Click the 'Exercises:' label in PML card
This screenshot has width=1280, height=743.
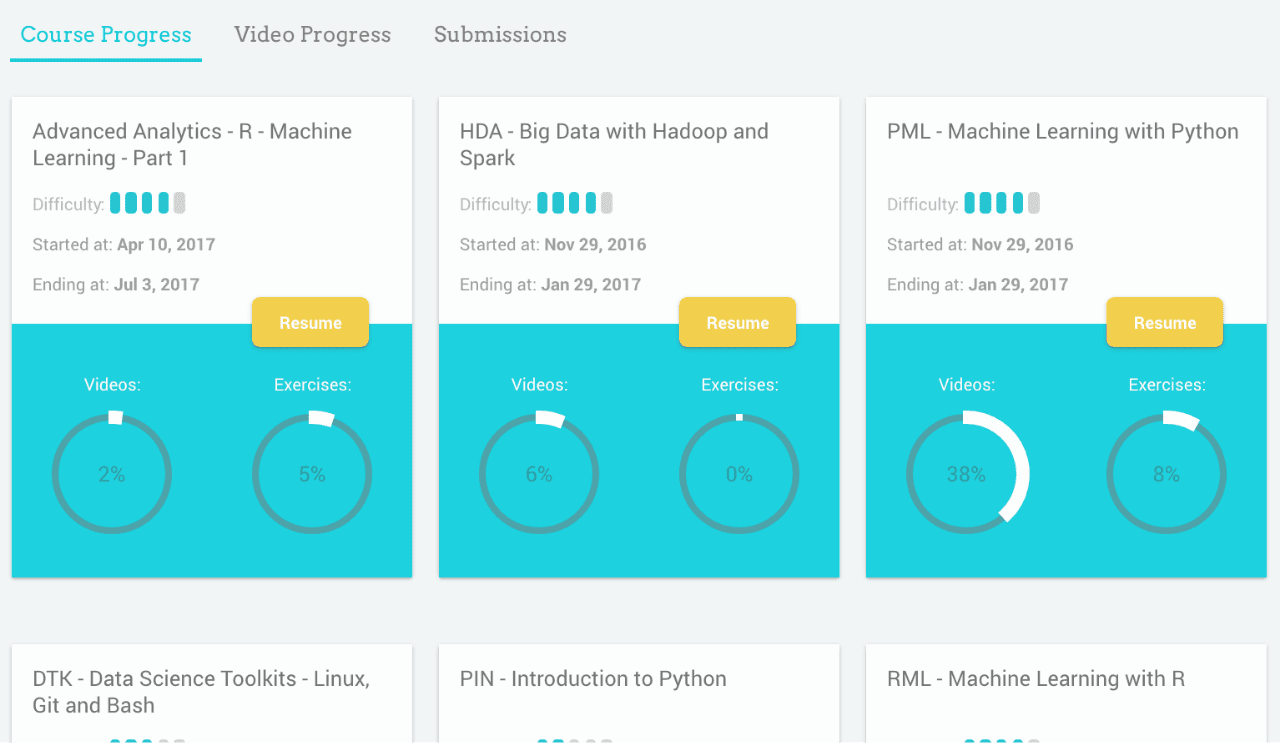pos(1166,385)
